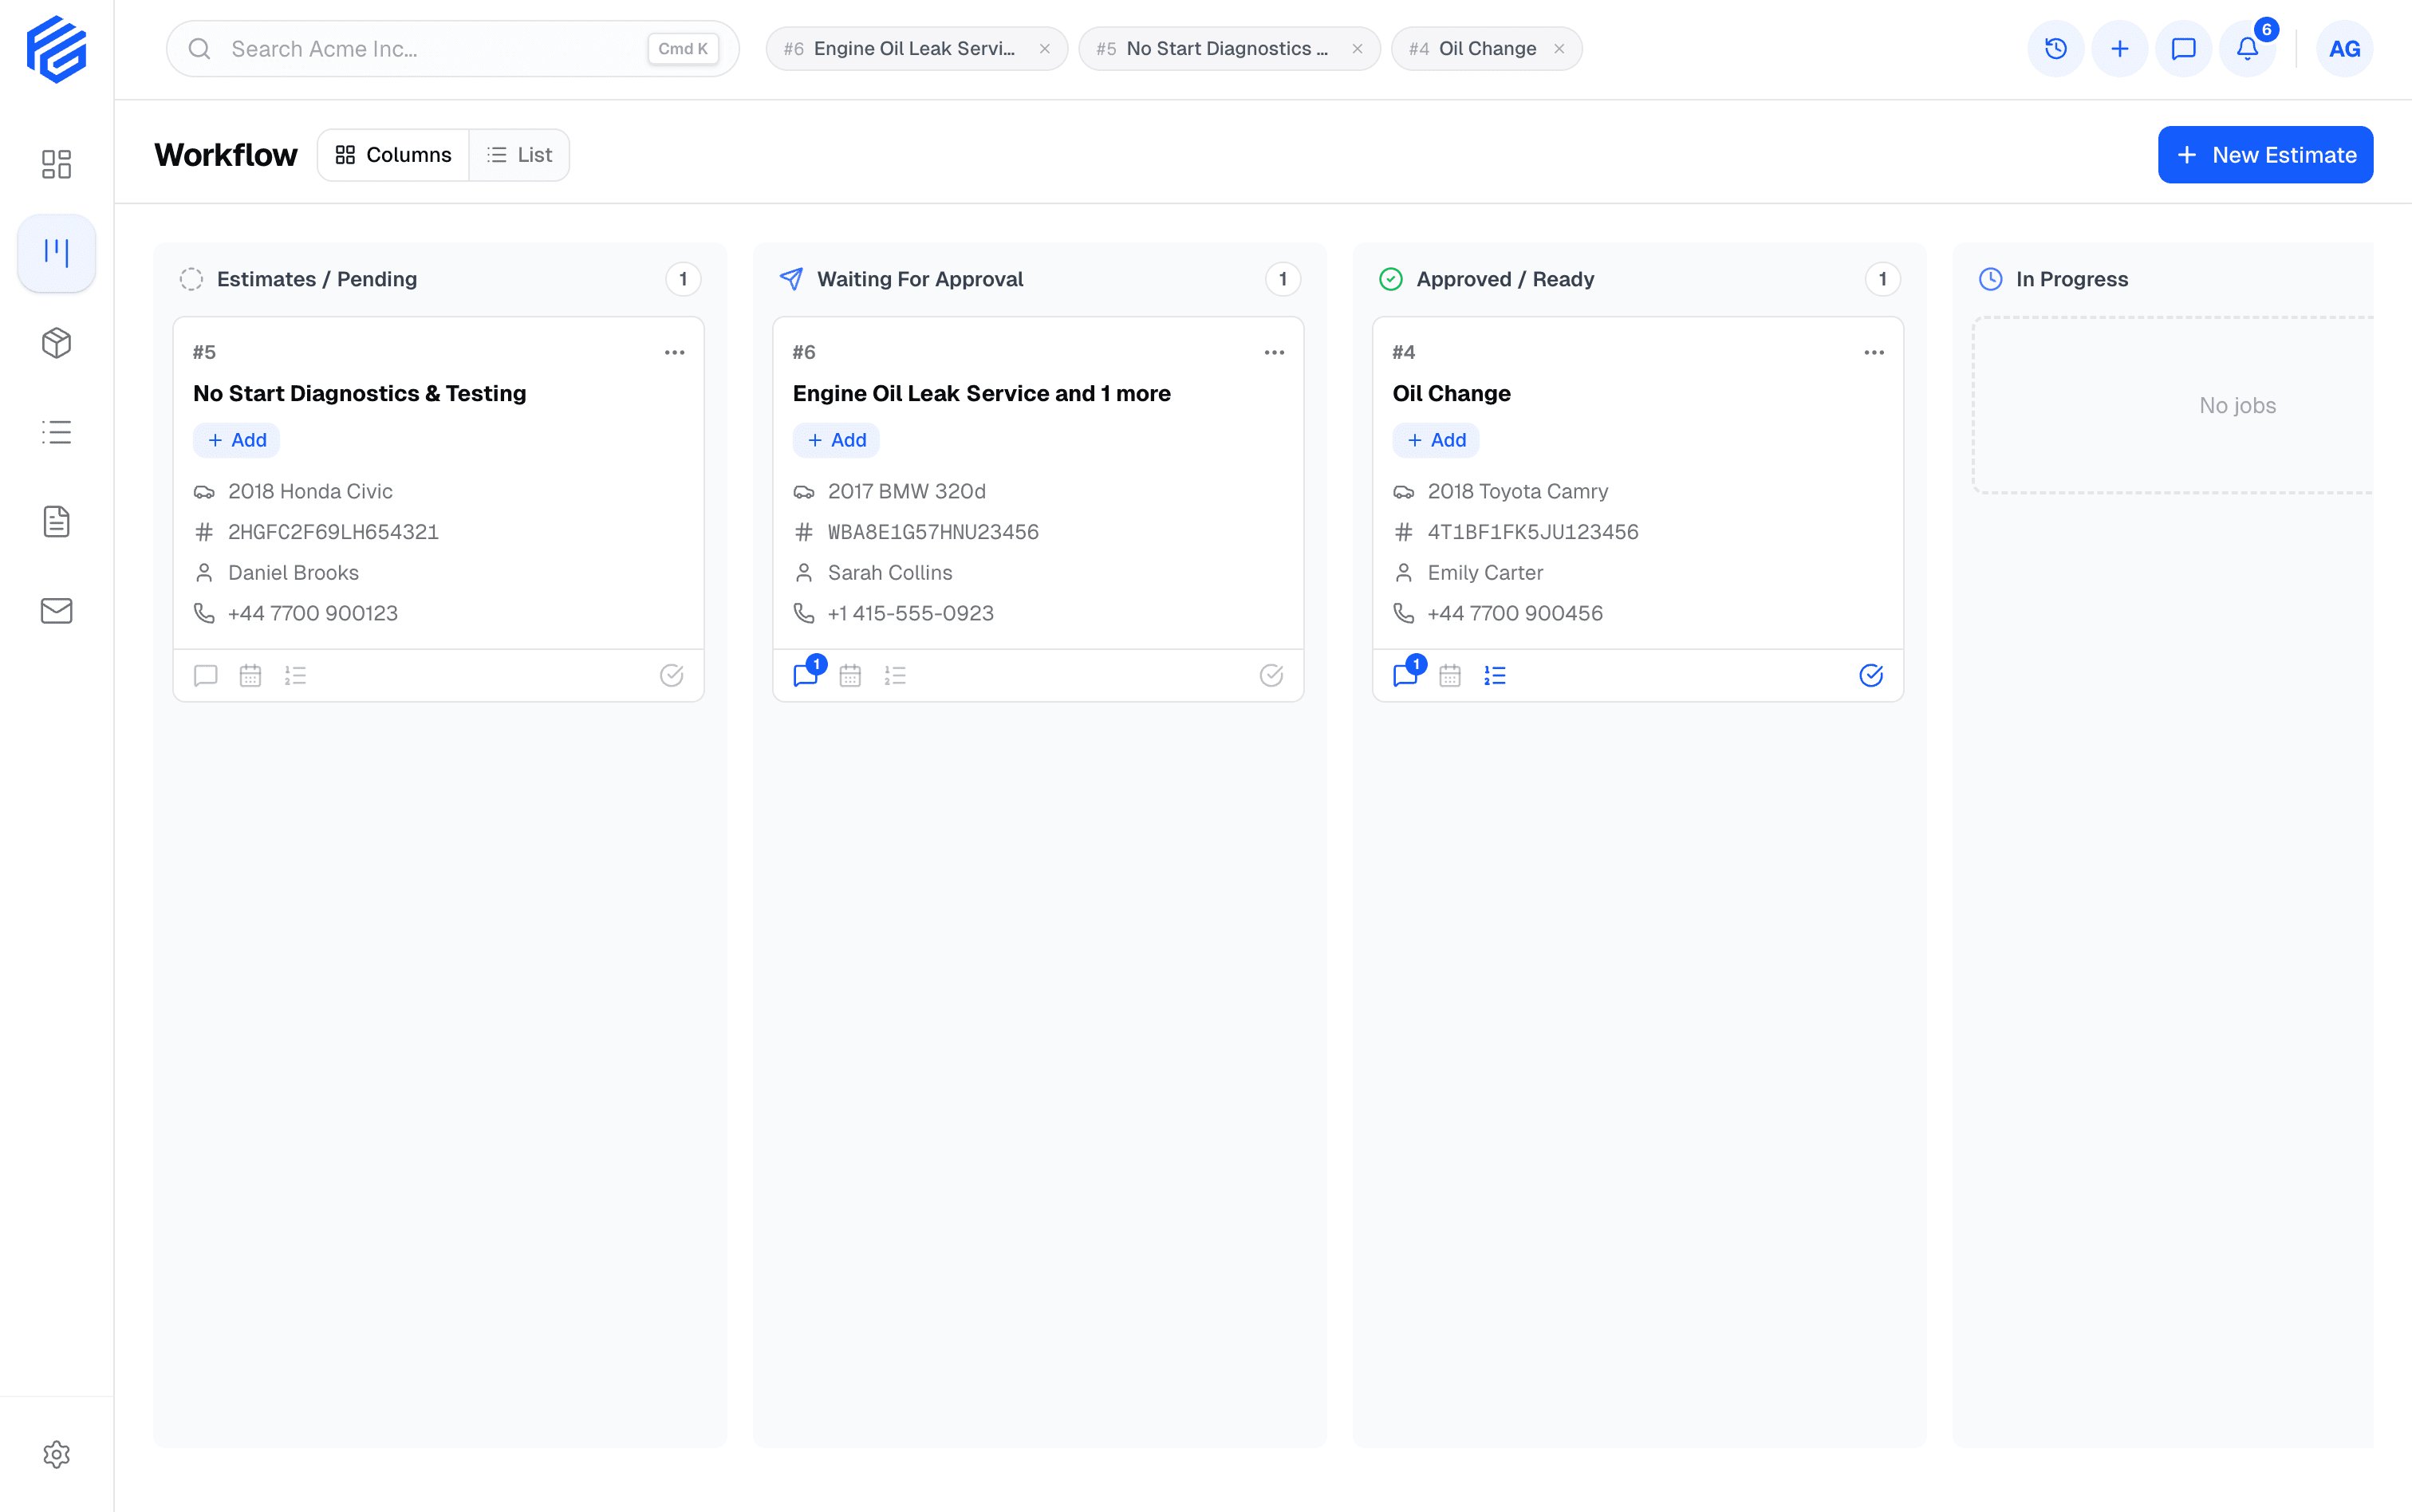Open the calendar icon on Engine Oil Leak card
The width and height of the screenshot is (2412, 1512).
[850, 675]
